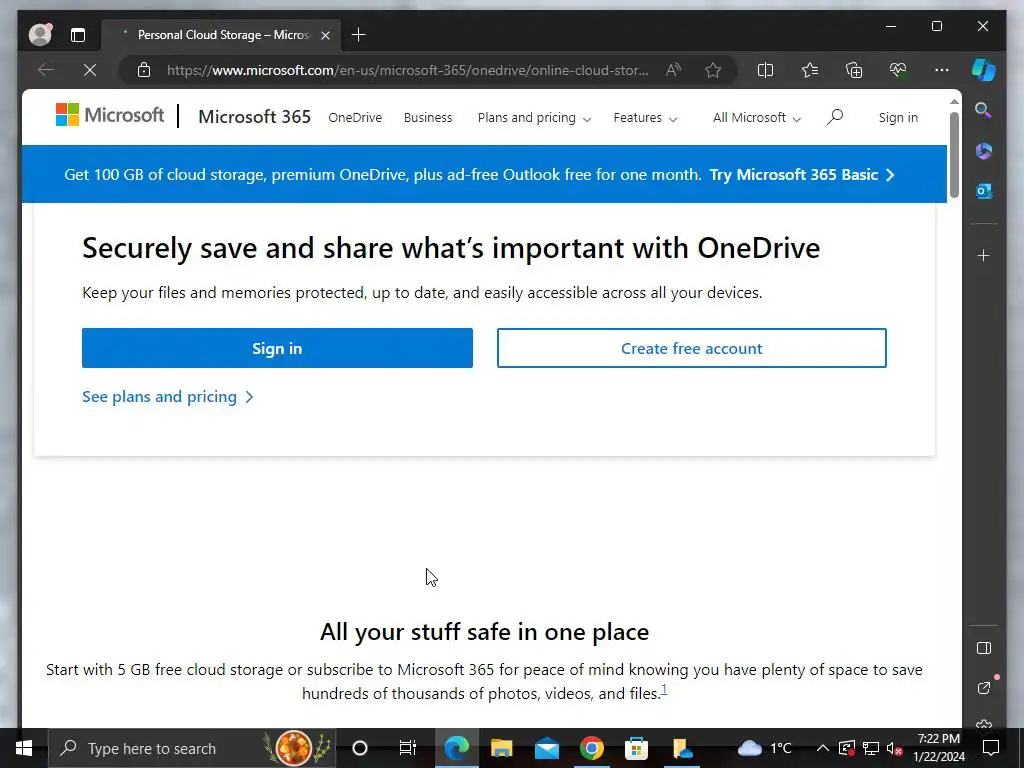
Task: Stop loading the page
Action: [x=90, y=70]
